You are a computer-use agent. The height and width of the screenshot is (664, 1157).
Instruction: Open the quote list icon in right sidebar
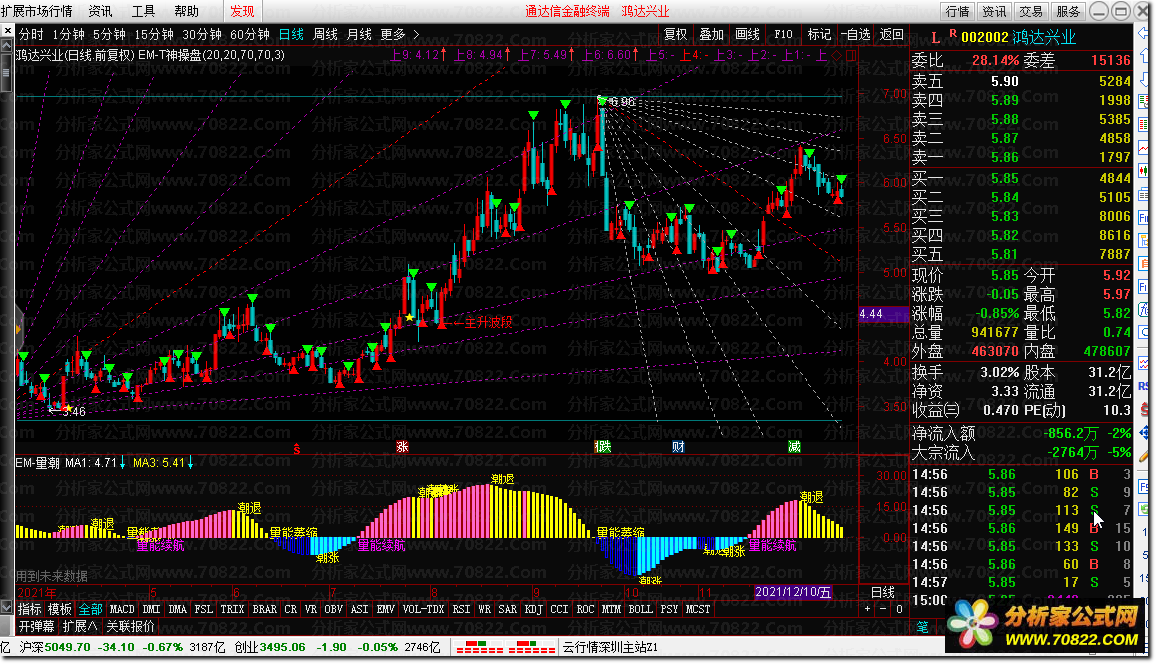tap(1144, 101)
